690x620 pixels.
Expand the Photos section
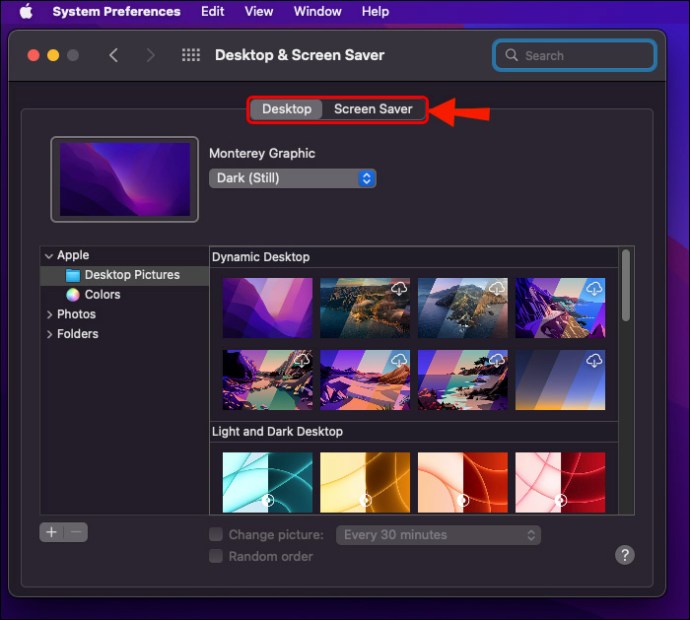[x=49, y=315]
